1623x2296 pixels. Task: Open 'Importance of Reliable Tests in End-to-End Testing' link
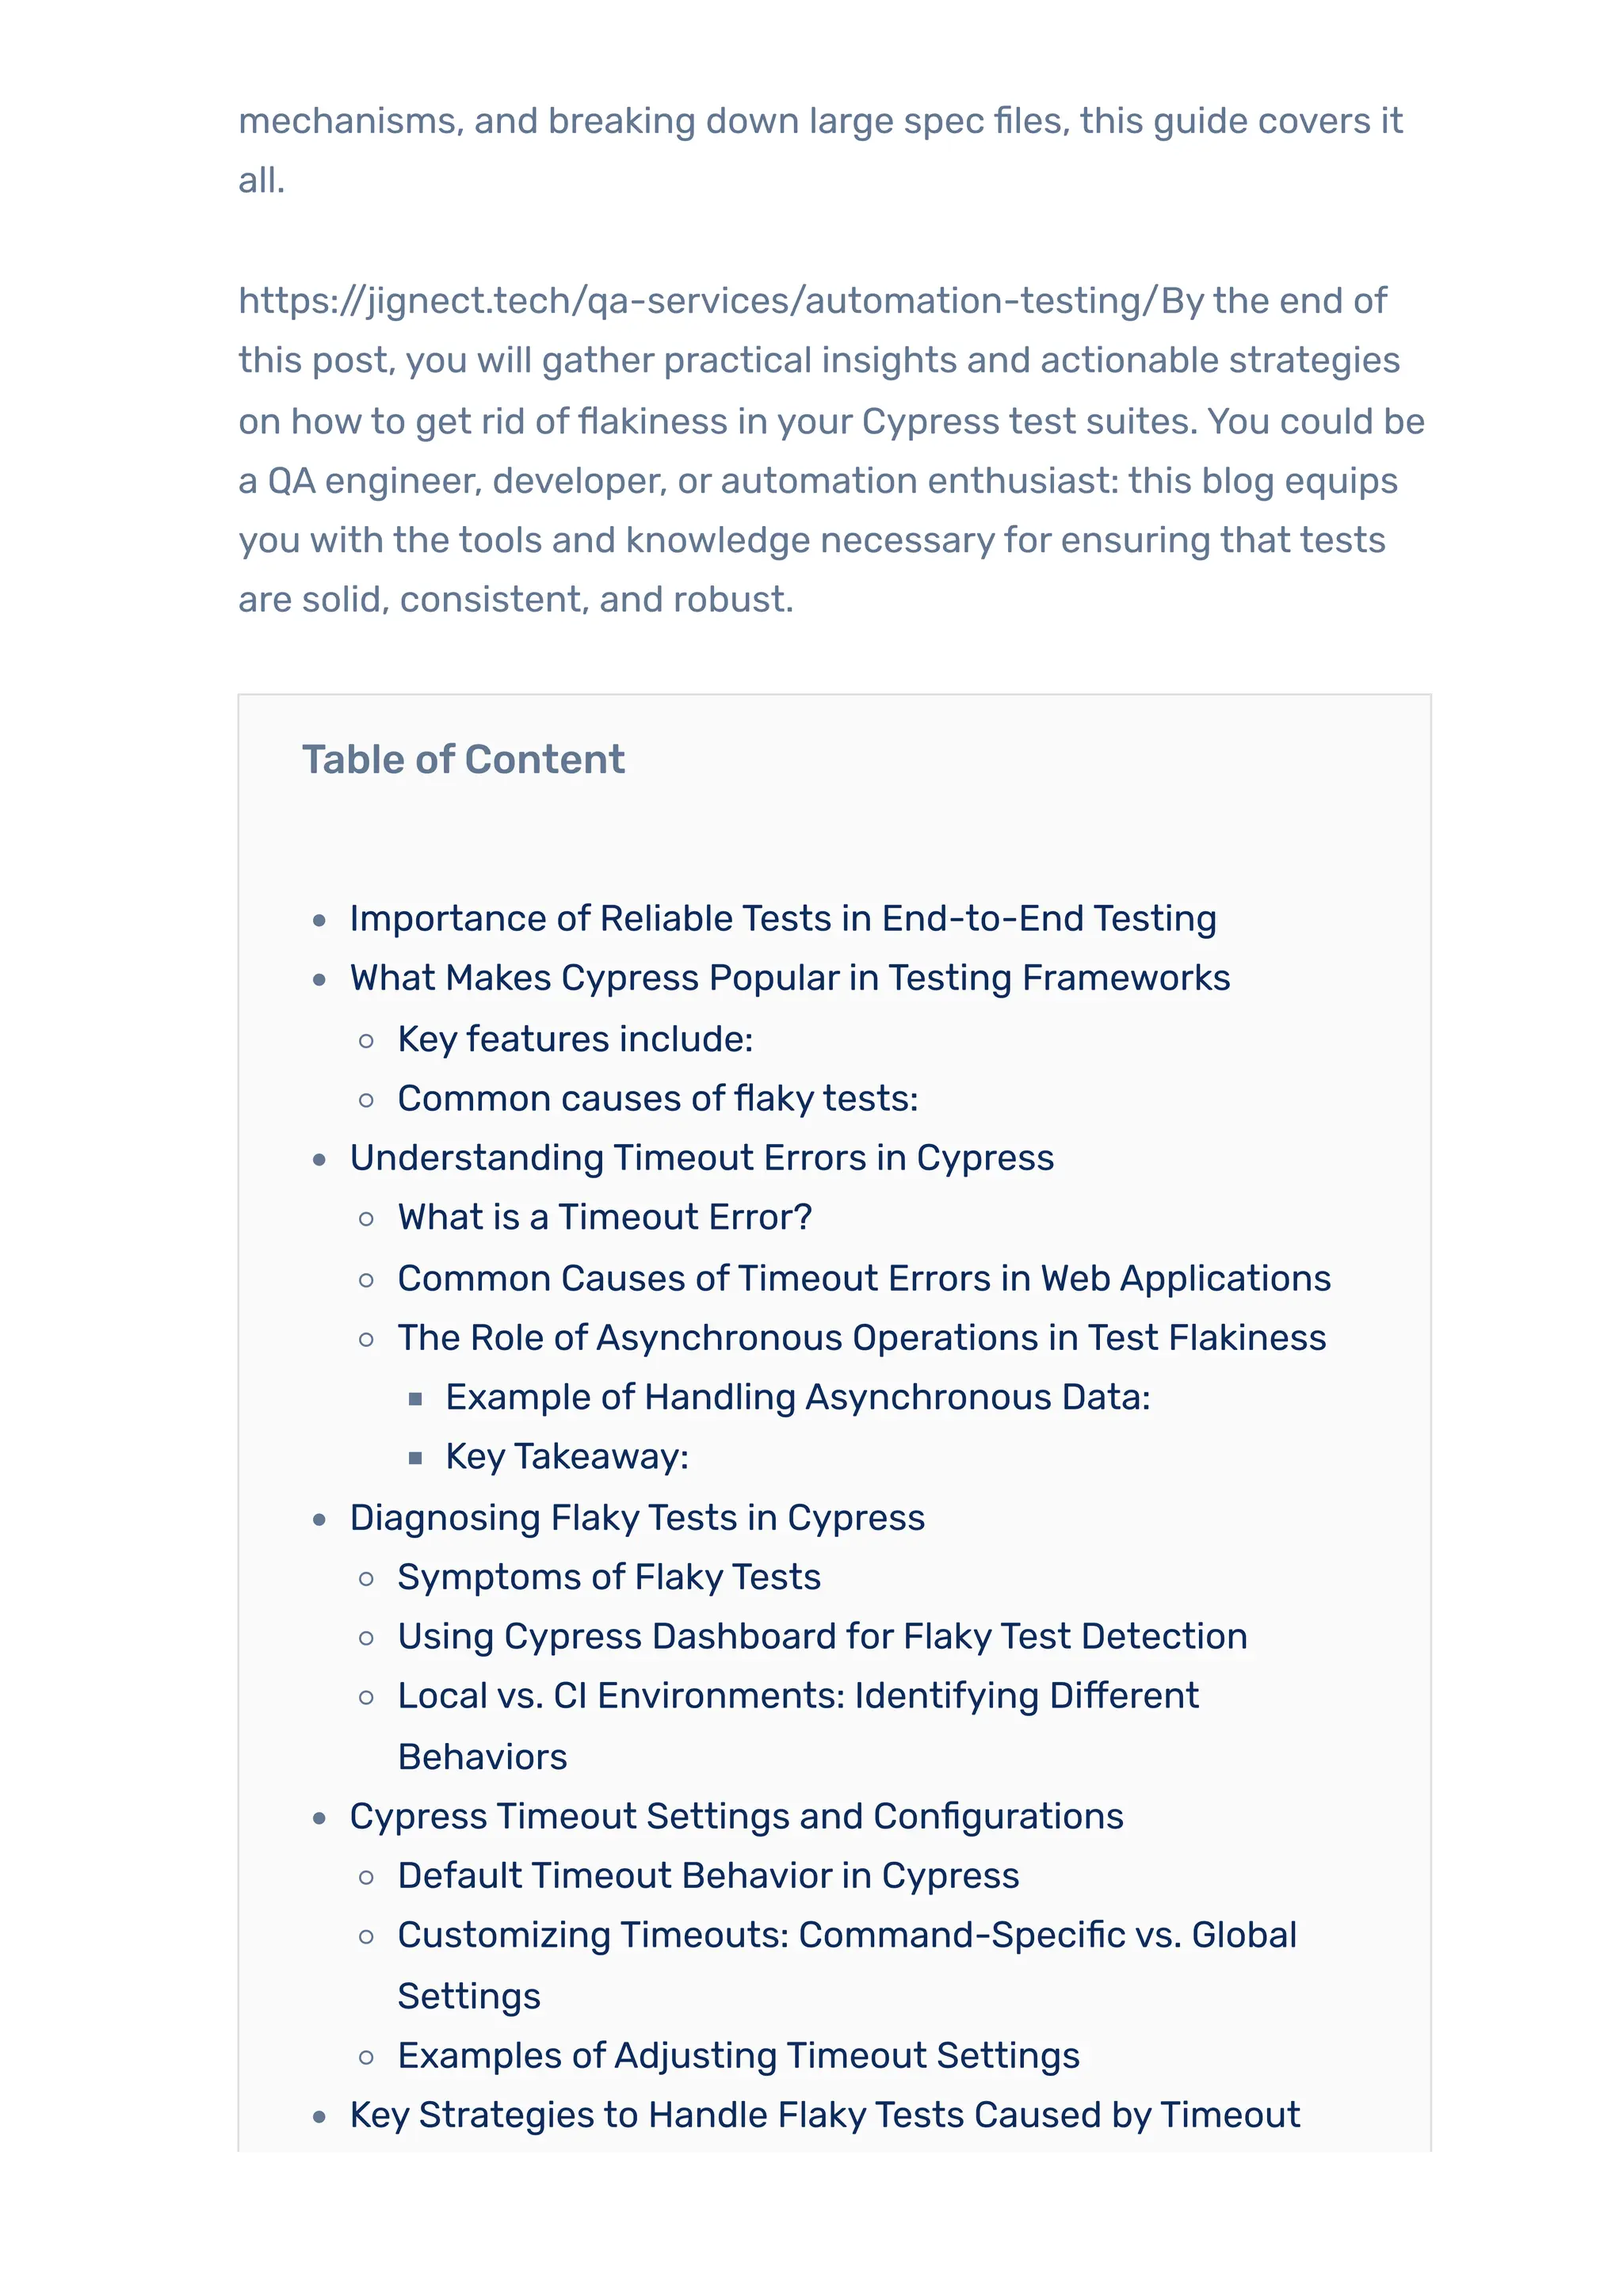[783, 918]
